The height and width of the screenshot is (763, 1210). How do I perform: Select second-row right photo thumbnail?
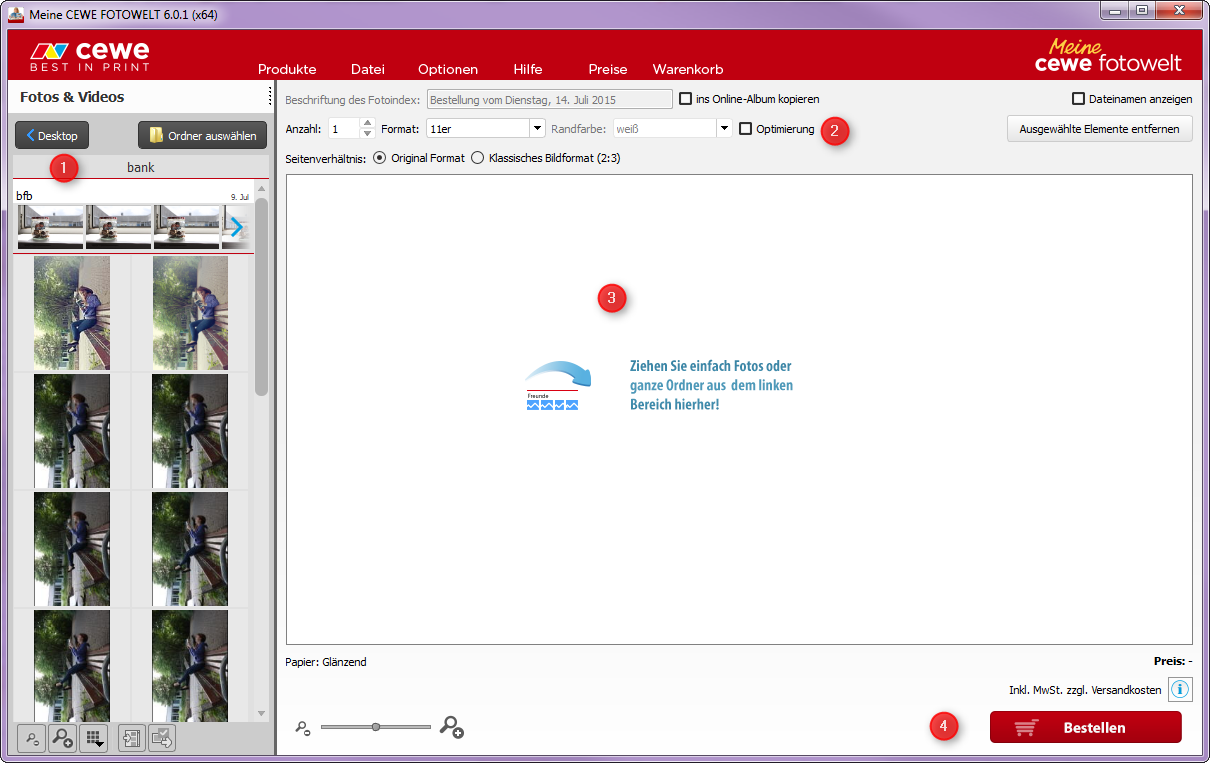(x=190, y=431)
